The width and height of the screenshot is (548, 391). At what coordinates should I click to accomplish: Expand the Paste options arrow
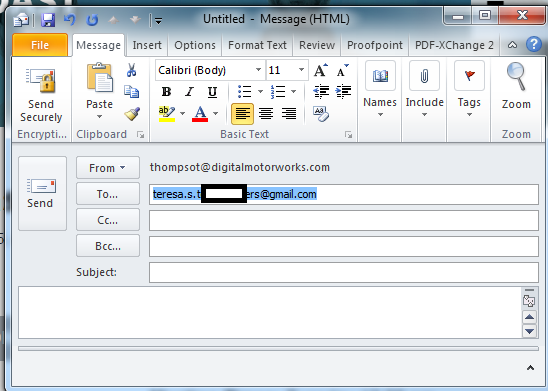pyautogui.click(x=100, y=116)
